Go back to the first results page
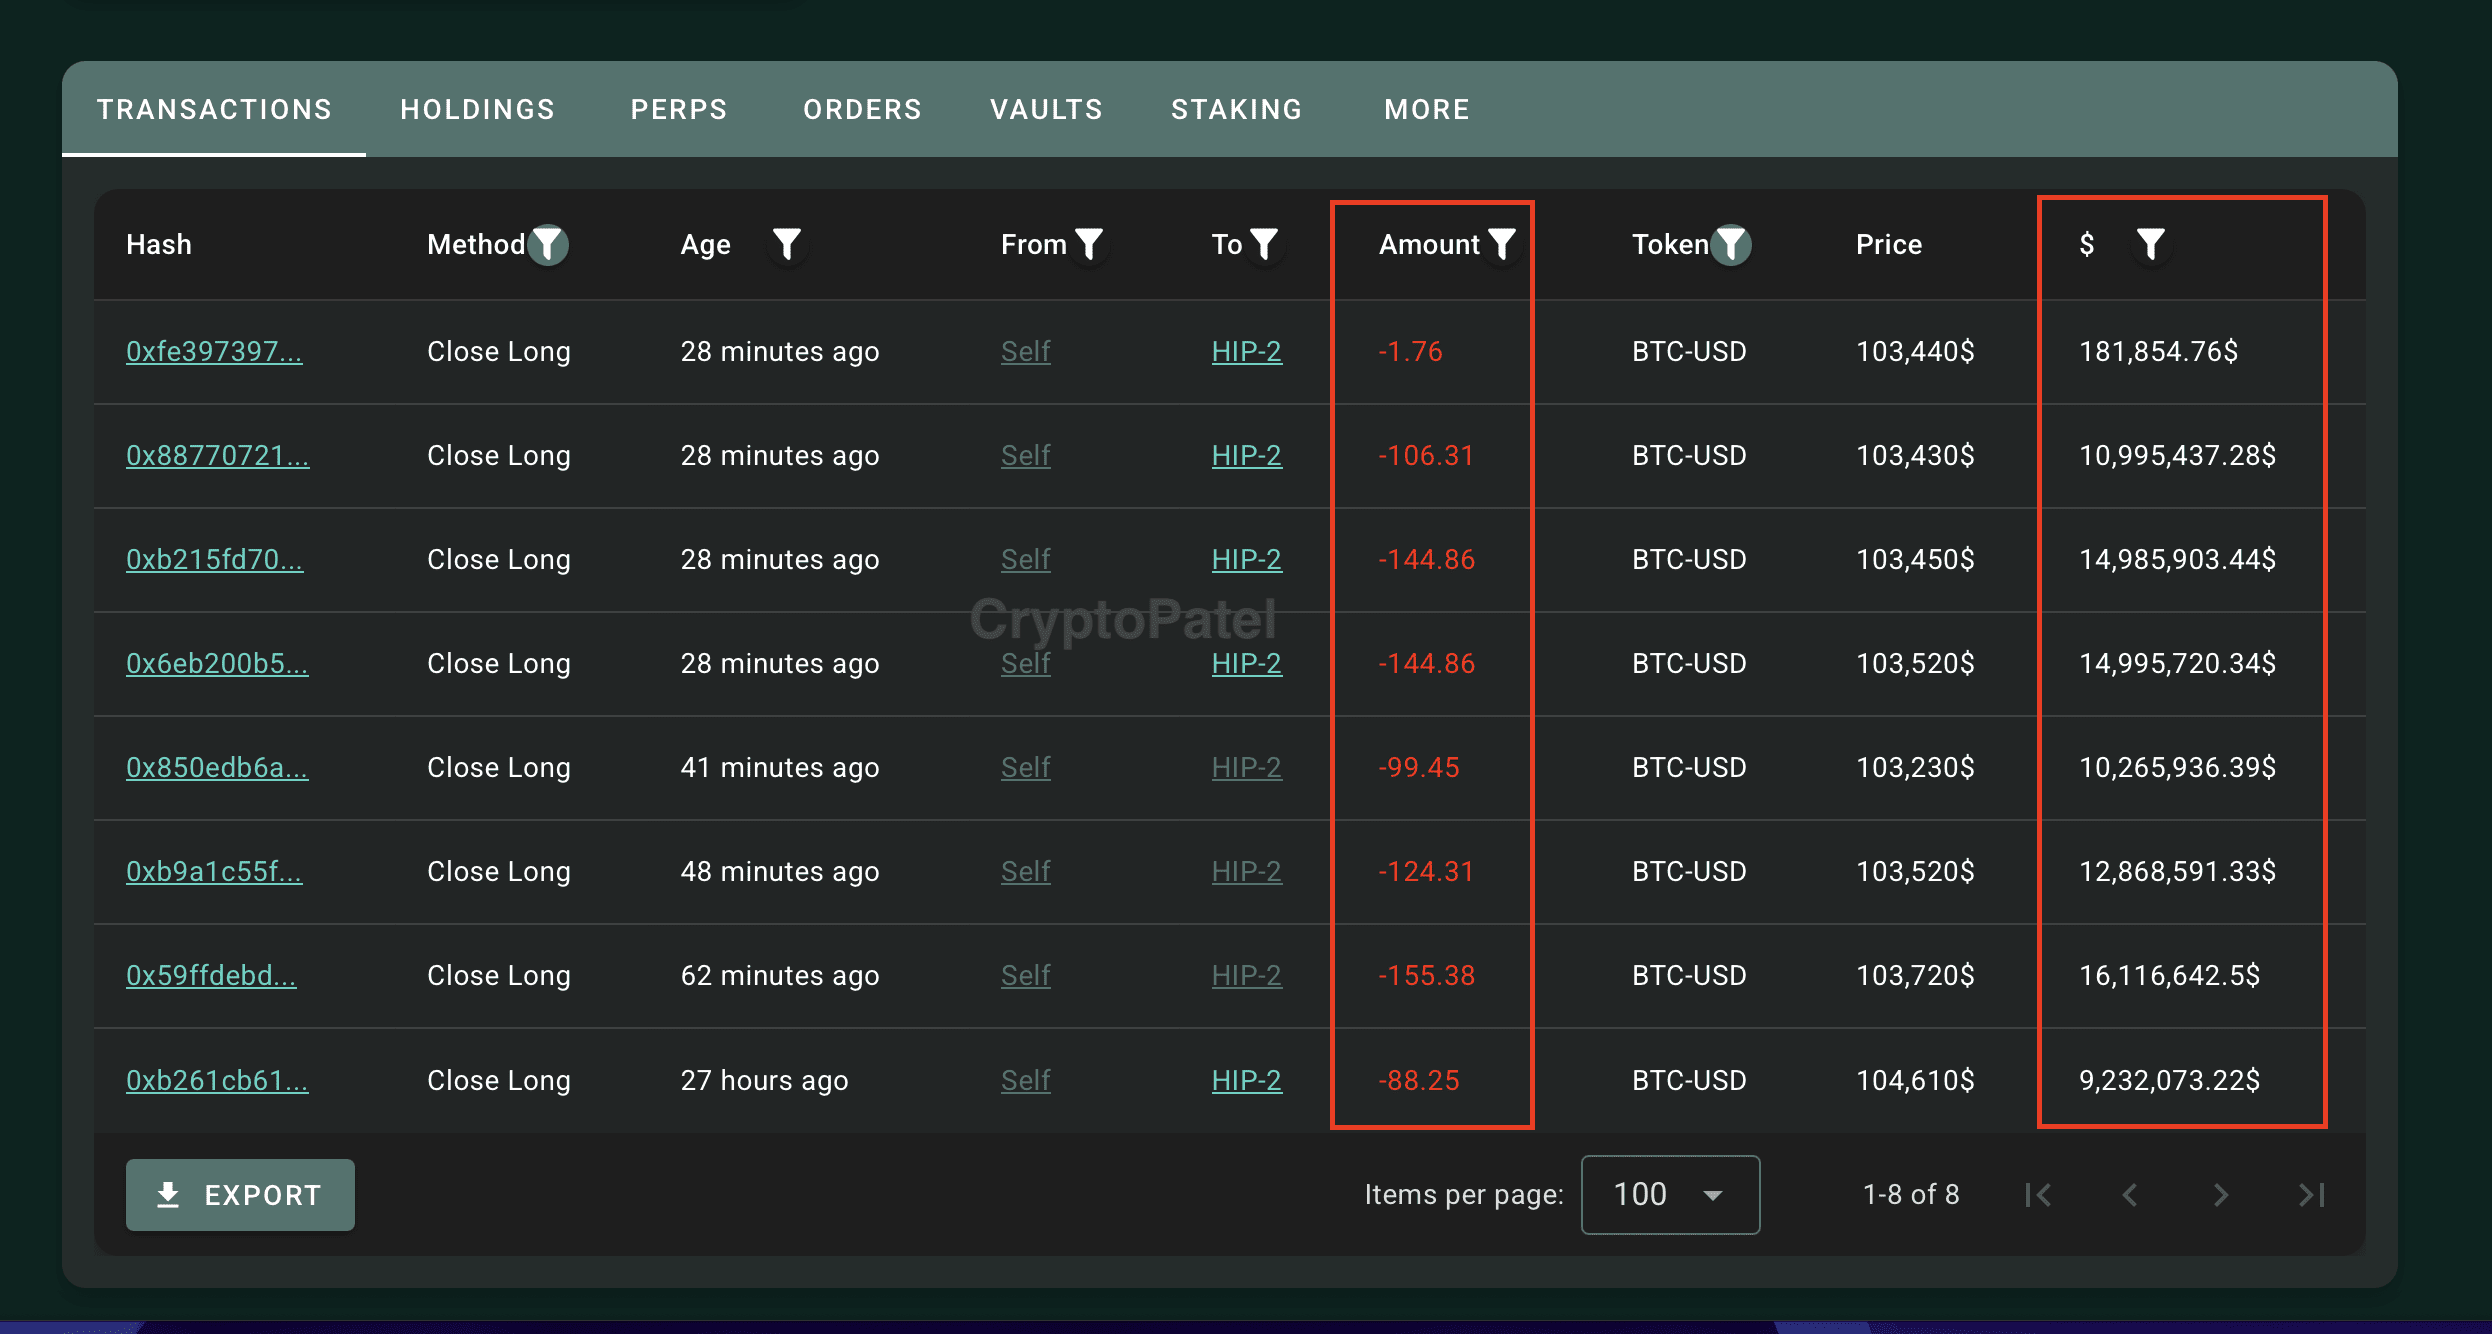The image size is (2492, 1334). click(x=2038, y=1194)
